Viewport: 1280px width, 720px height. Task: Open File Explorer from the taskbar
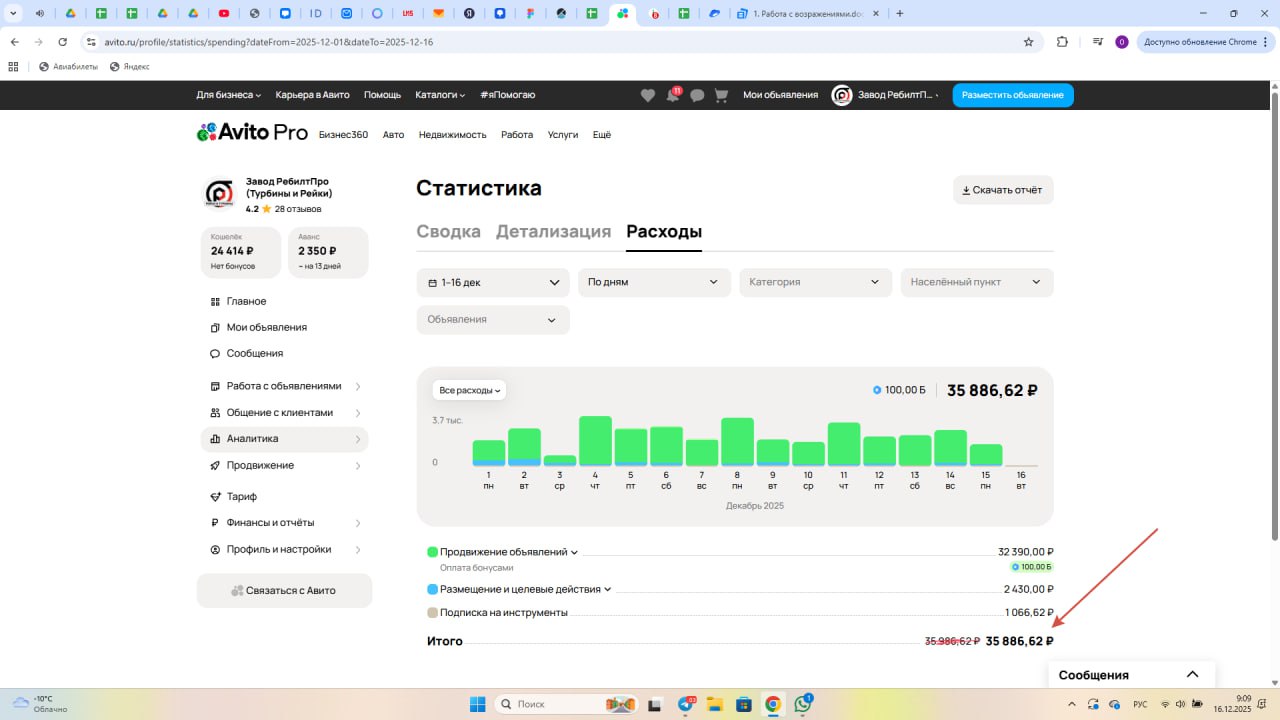pyautogui.click(x=714, y=704)
